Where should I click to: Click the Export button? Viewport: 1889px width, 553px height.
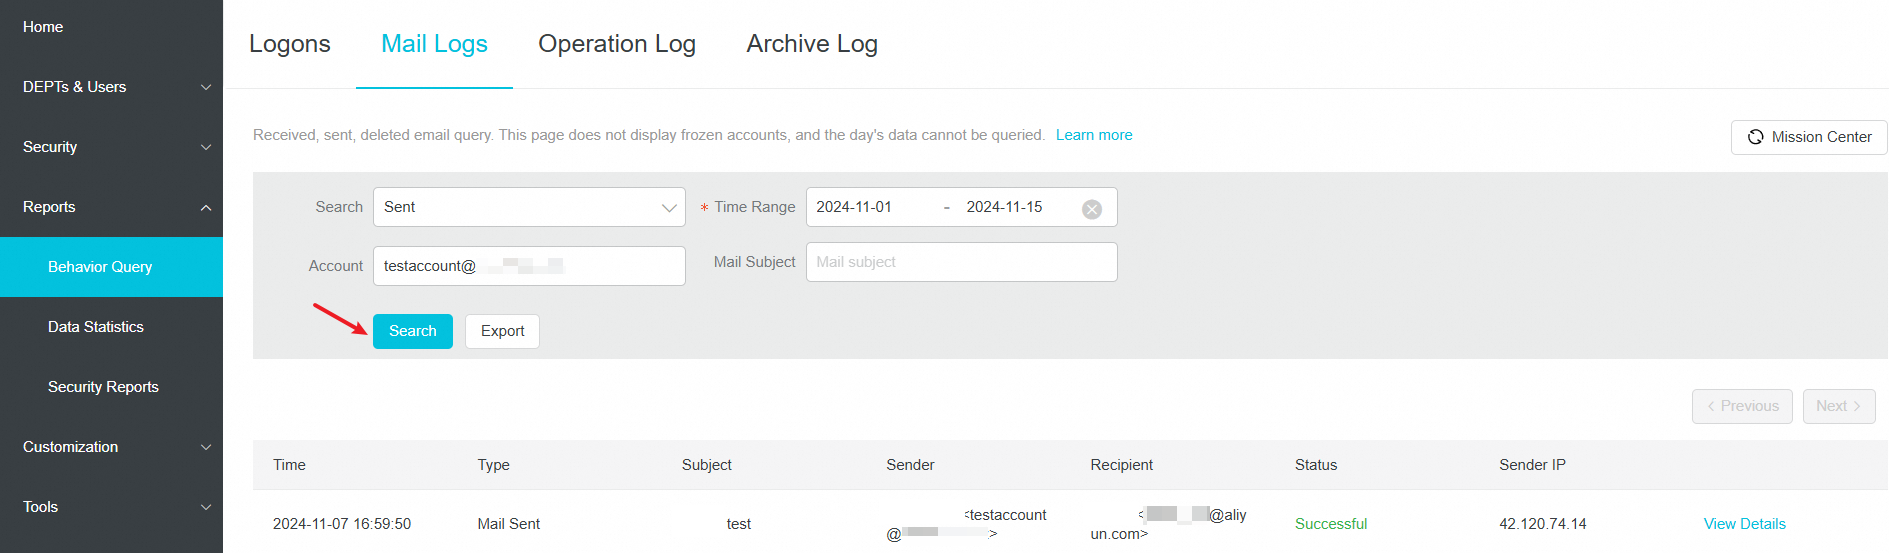click(x=502, y=331)
